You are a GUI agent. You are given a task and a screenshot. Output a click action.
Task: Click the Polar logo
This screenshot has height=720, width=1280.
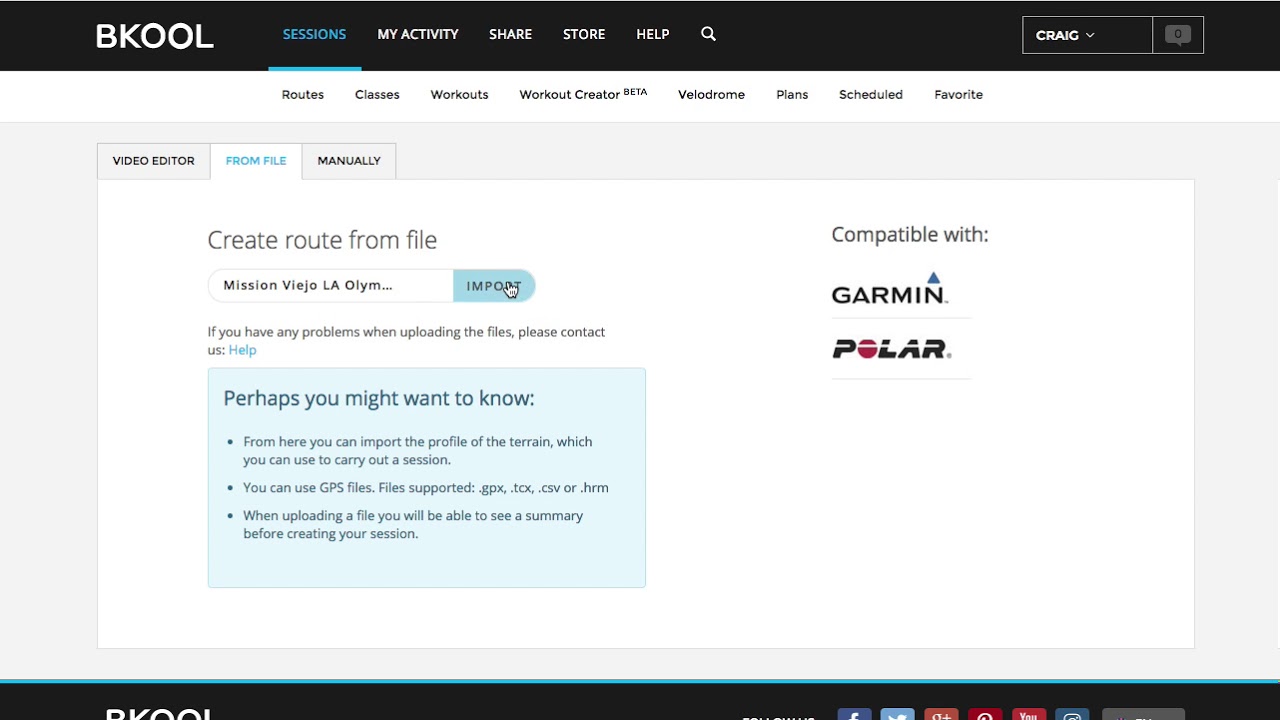tap(891, 348)
